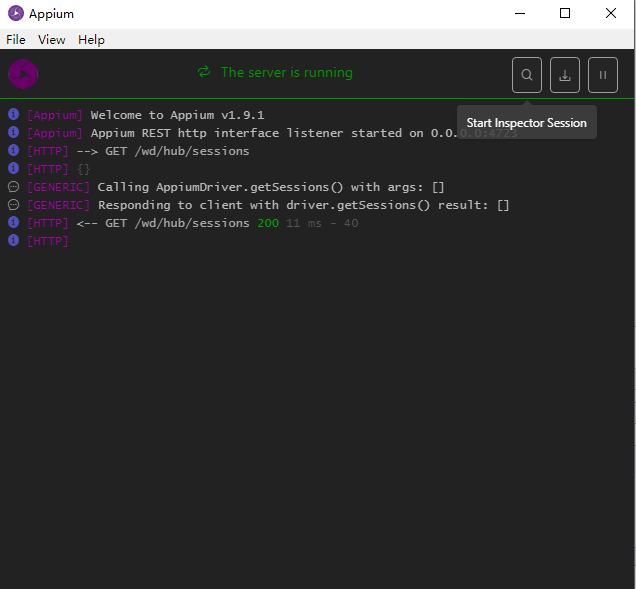Click the 'Start Inspector Session' tooltip
Viewport: 636px width, 589px height.
click(x=526, y=123)
